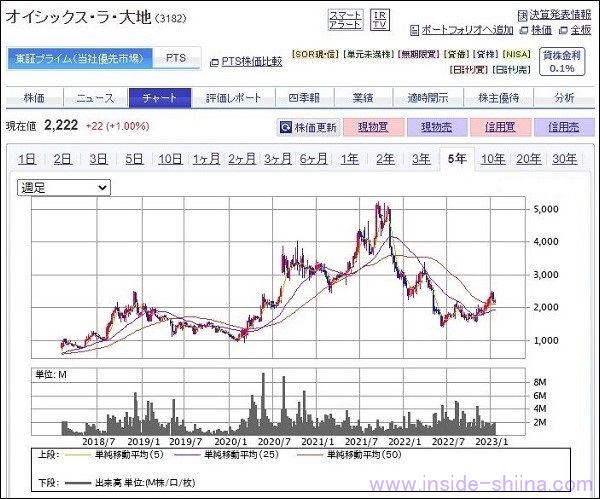This screenshot has width=600, height=499.
Task: Click 信用買 button
Action: pyautogui.click(x=501, y=127)
